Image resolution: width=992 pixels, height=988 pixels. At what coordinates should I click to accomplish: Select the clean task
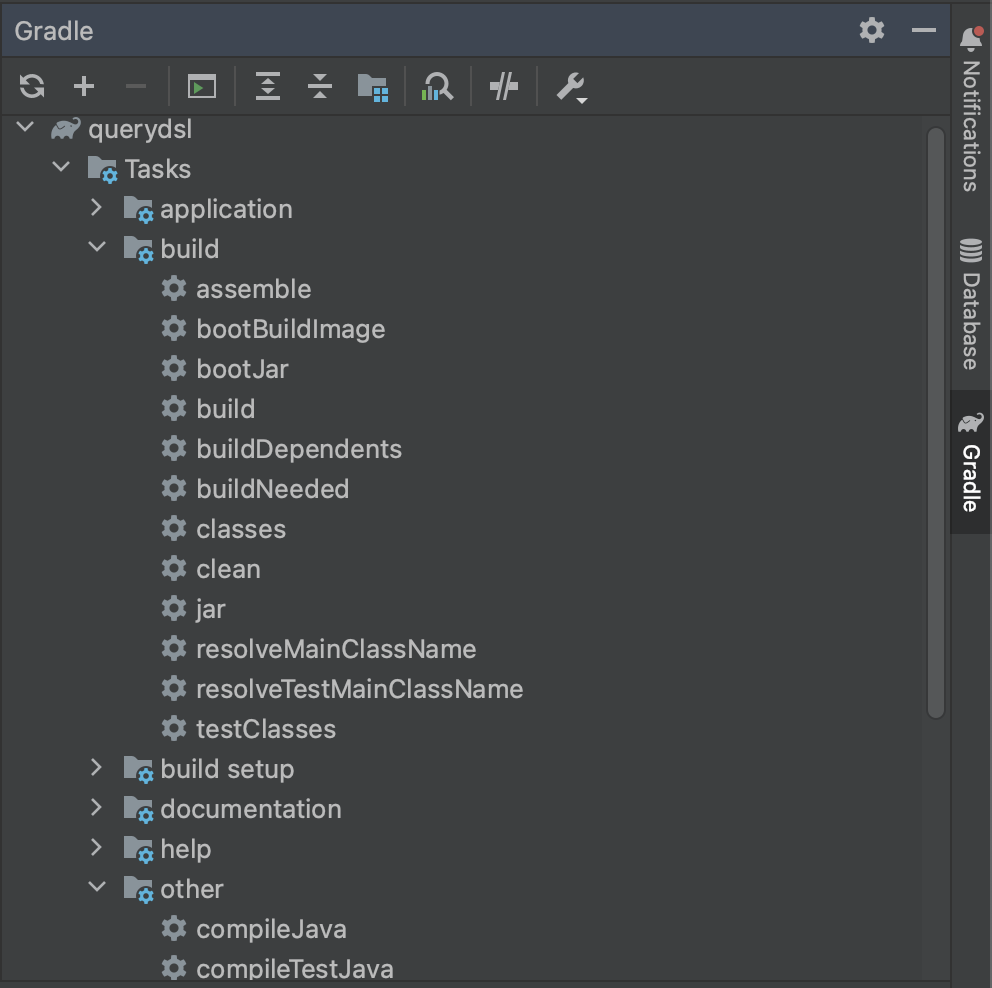point(228,569)
